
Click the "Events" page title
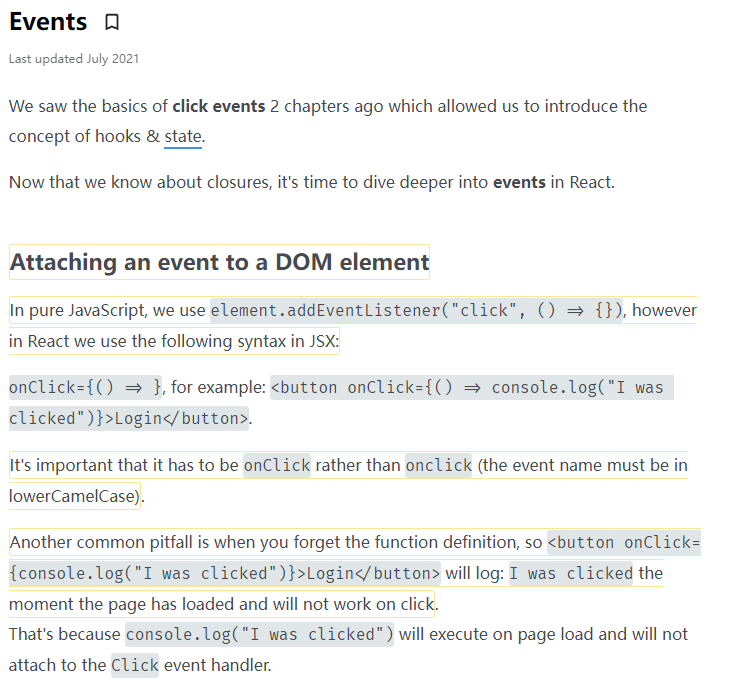pos(48,21)
